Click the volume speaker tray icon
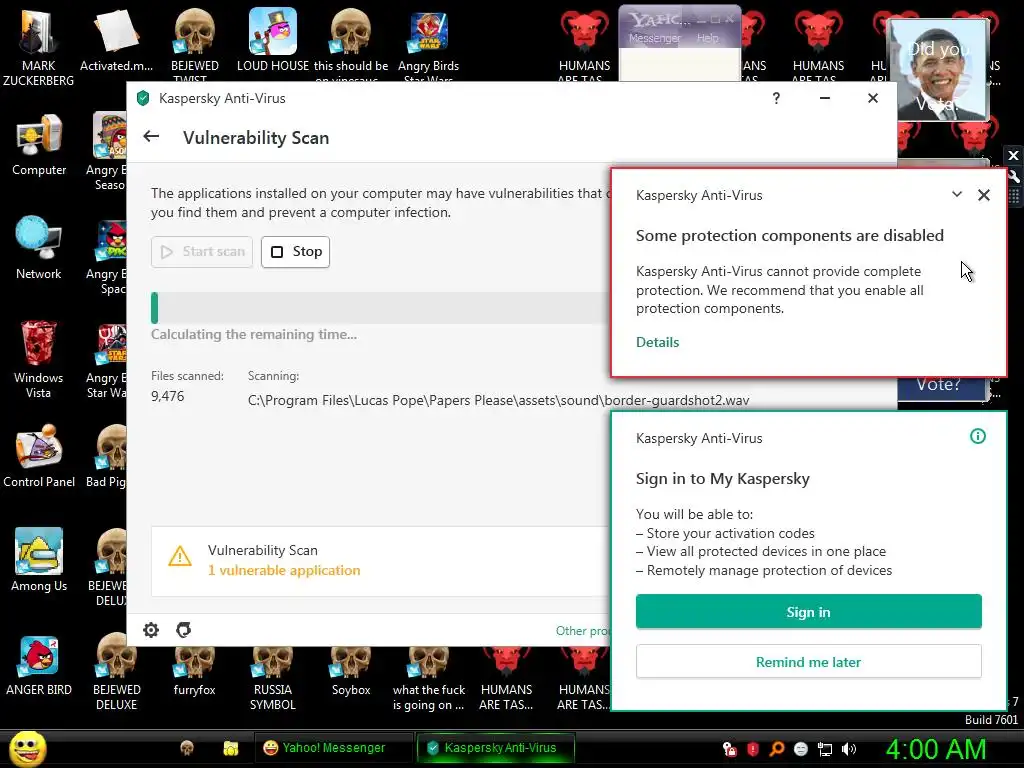1024x768 pixels. pos(849,749)
